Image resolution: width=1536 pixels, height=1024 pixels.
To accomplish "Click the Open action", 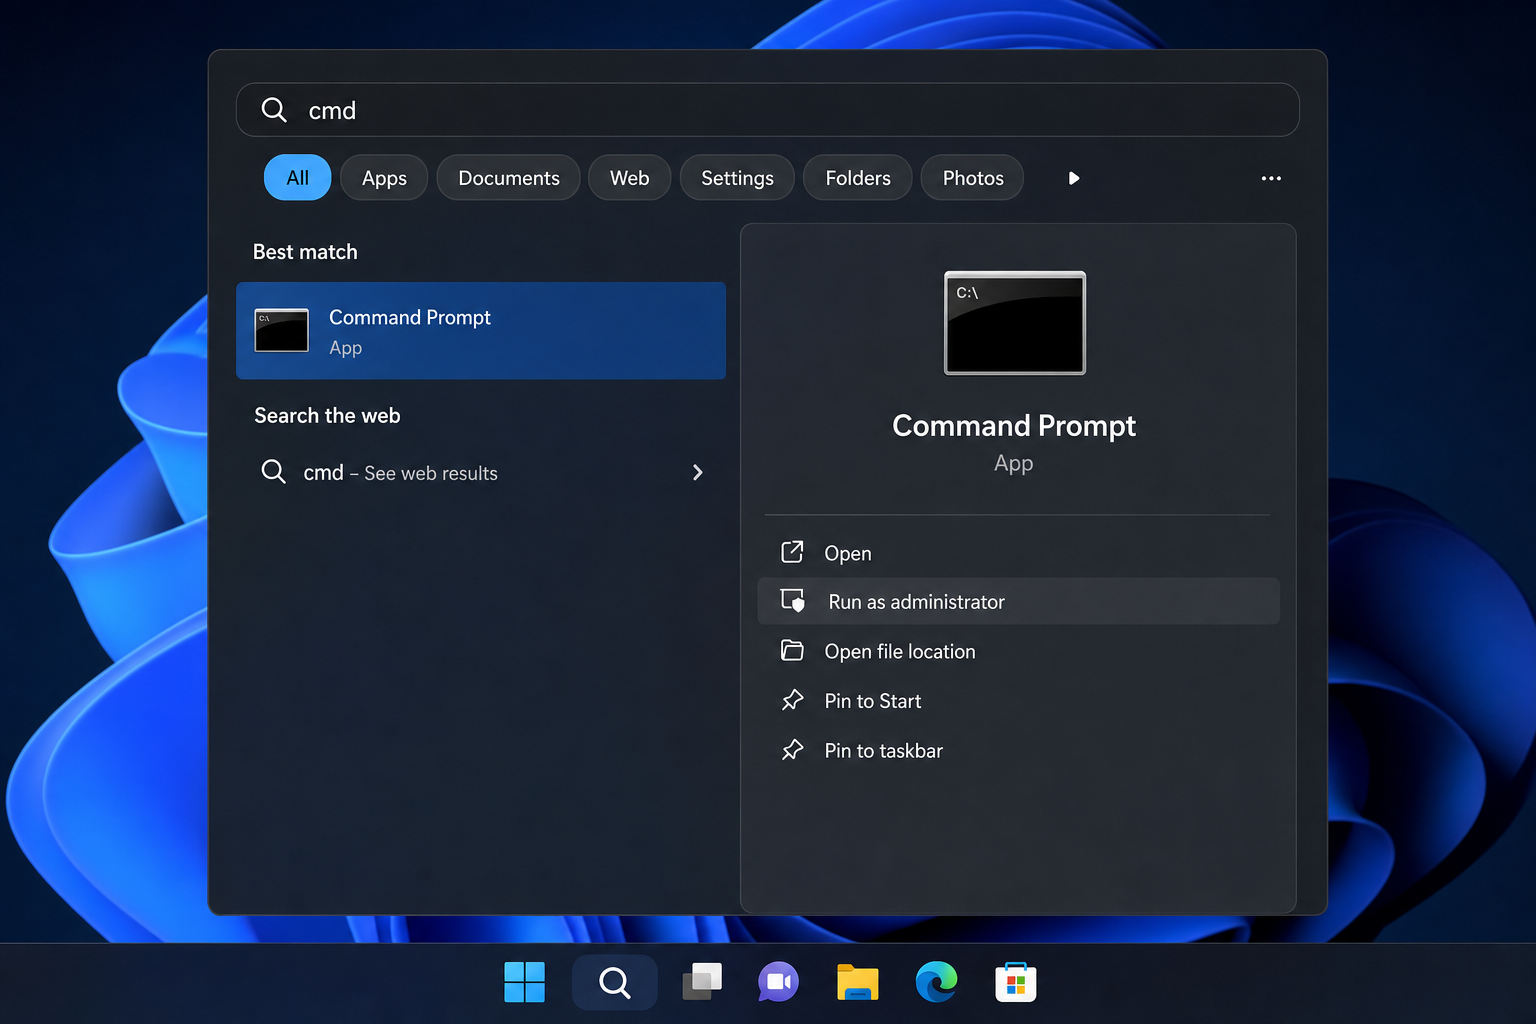I will coord(1018,553).
